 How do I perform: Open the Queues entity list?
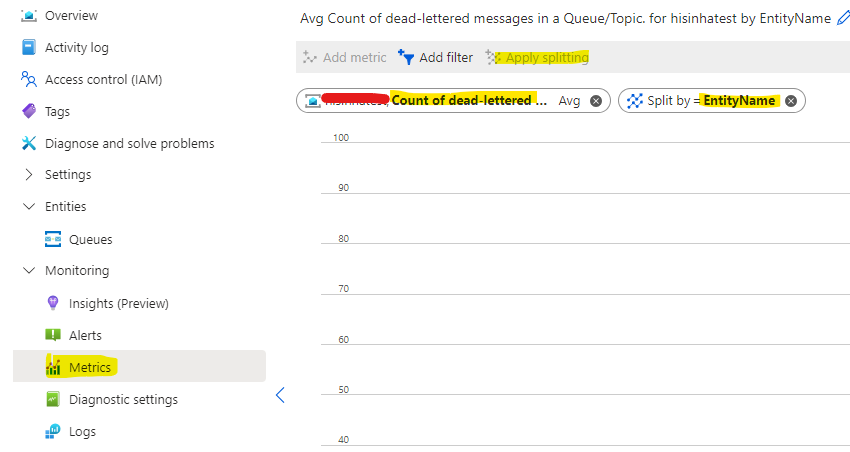click(91, 240)
